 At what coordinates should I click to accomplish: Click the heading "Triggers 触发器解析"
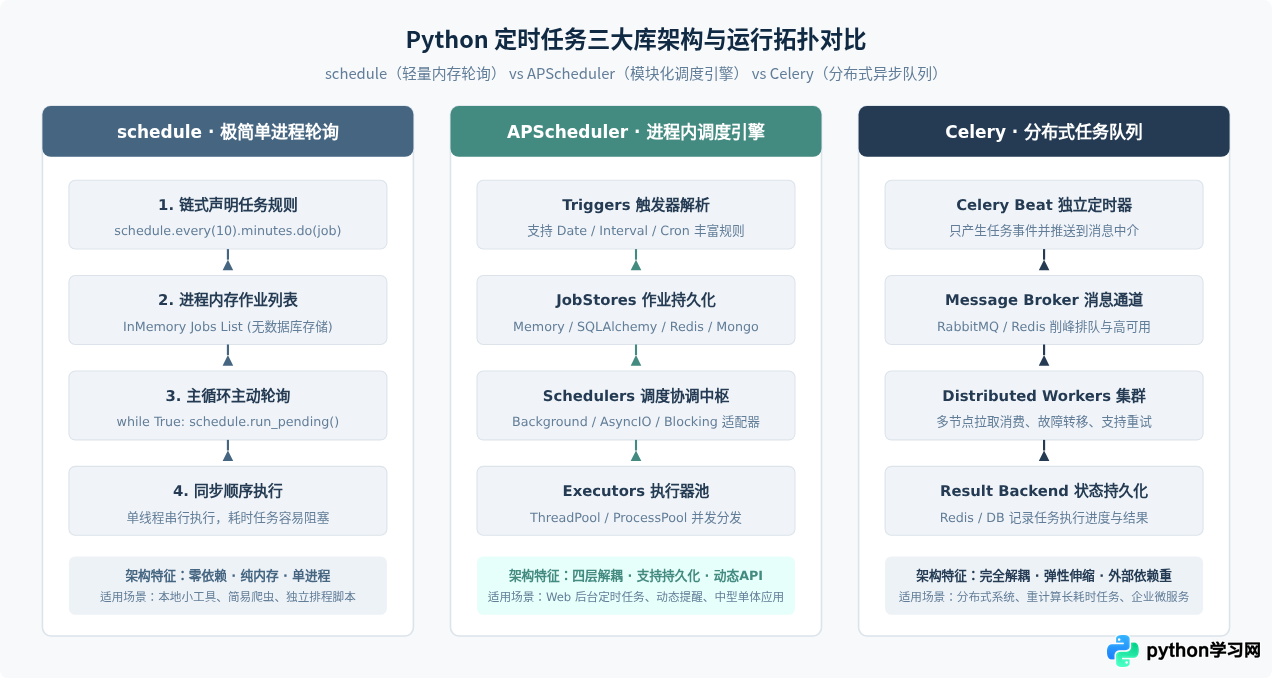(636, 205)
